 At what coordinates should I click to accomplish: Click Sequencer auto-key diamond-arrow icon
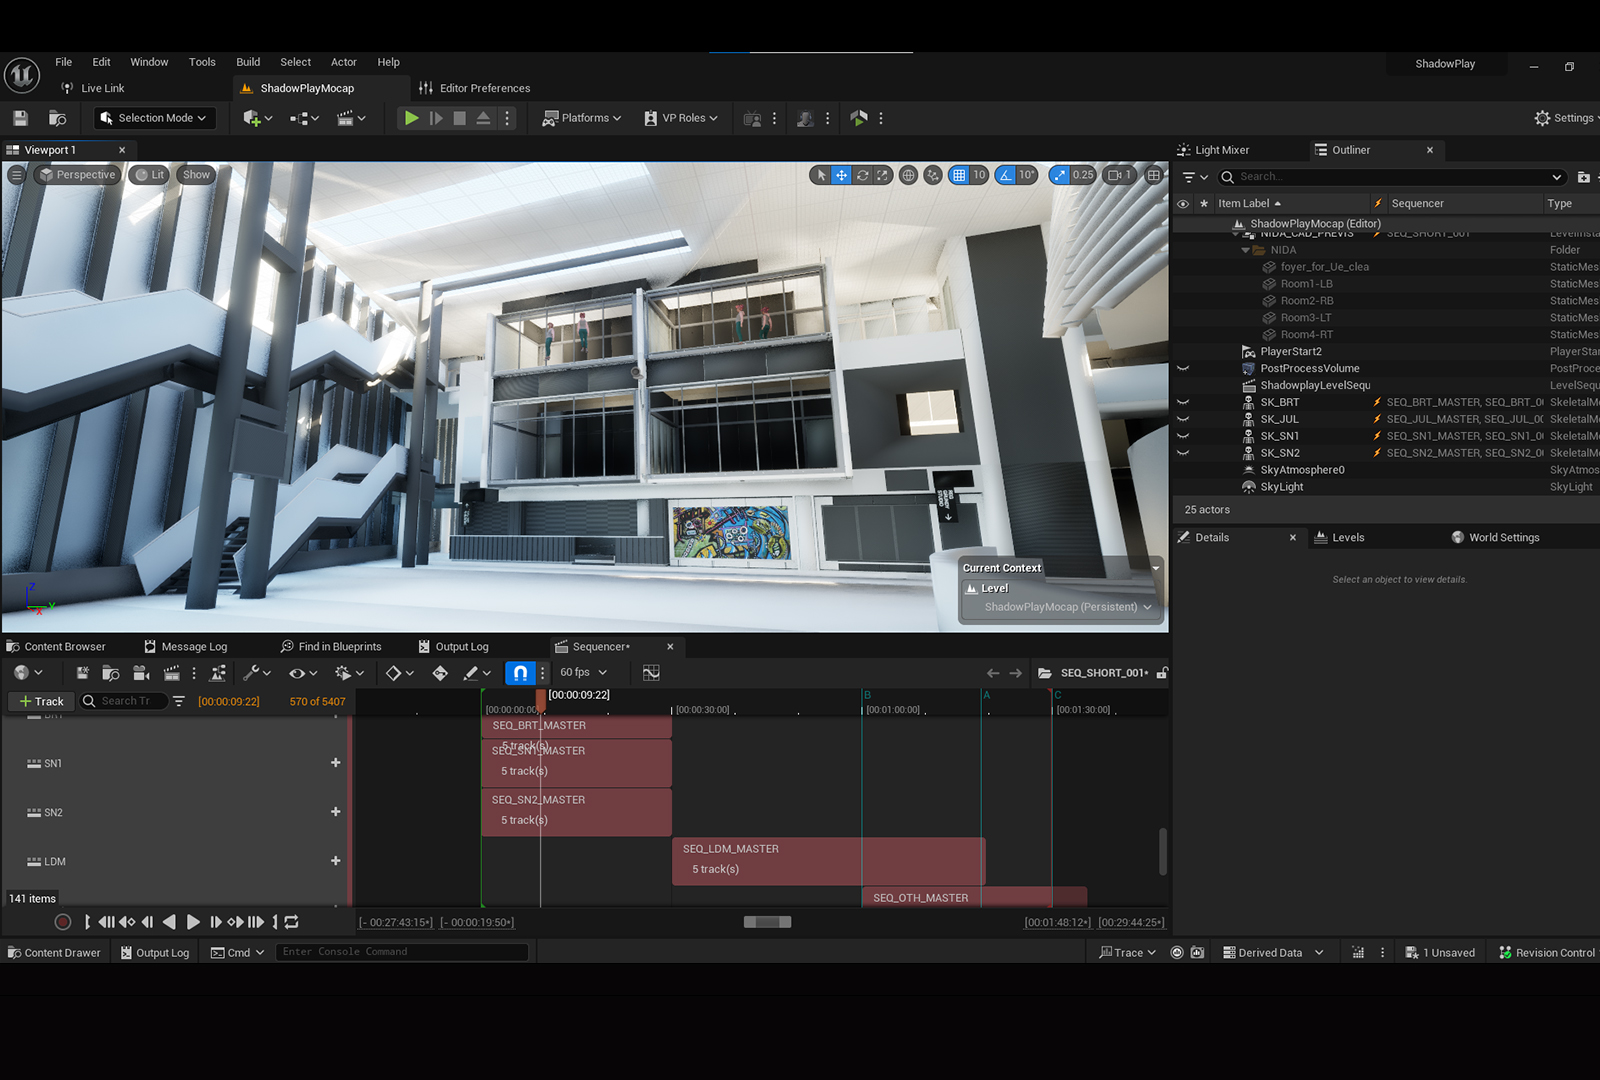tap(440, 673)
